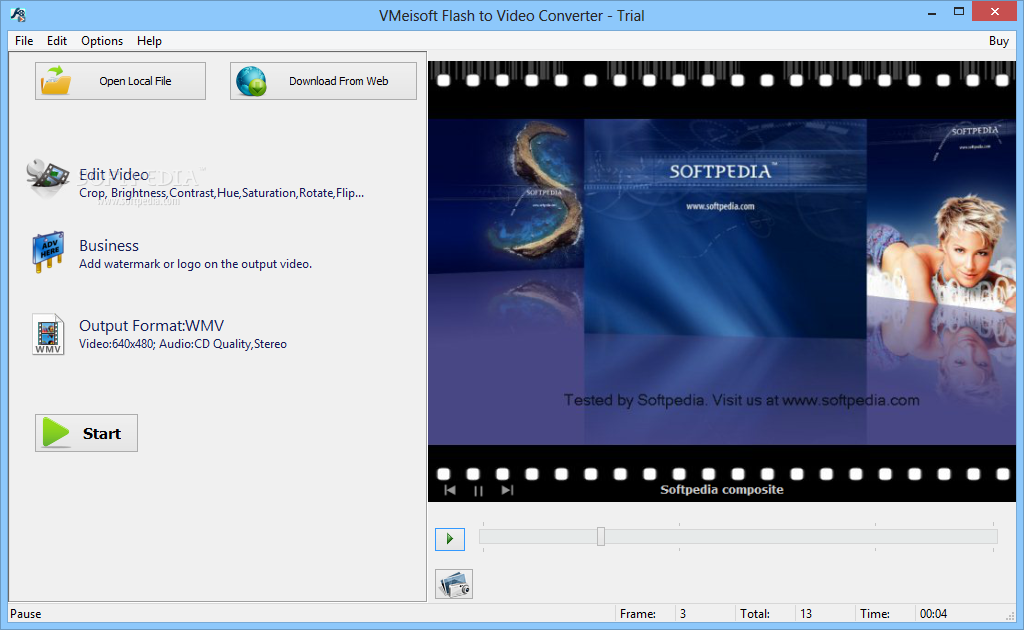
Task: Open the File menu
Action: 24,40
